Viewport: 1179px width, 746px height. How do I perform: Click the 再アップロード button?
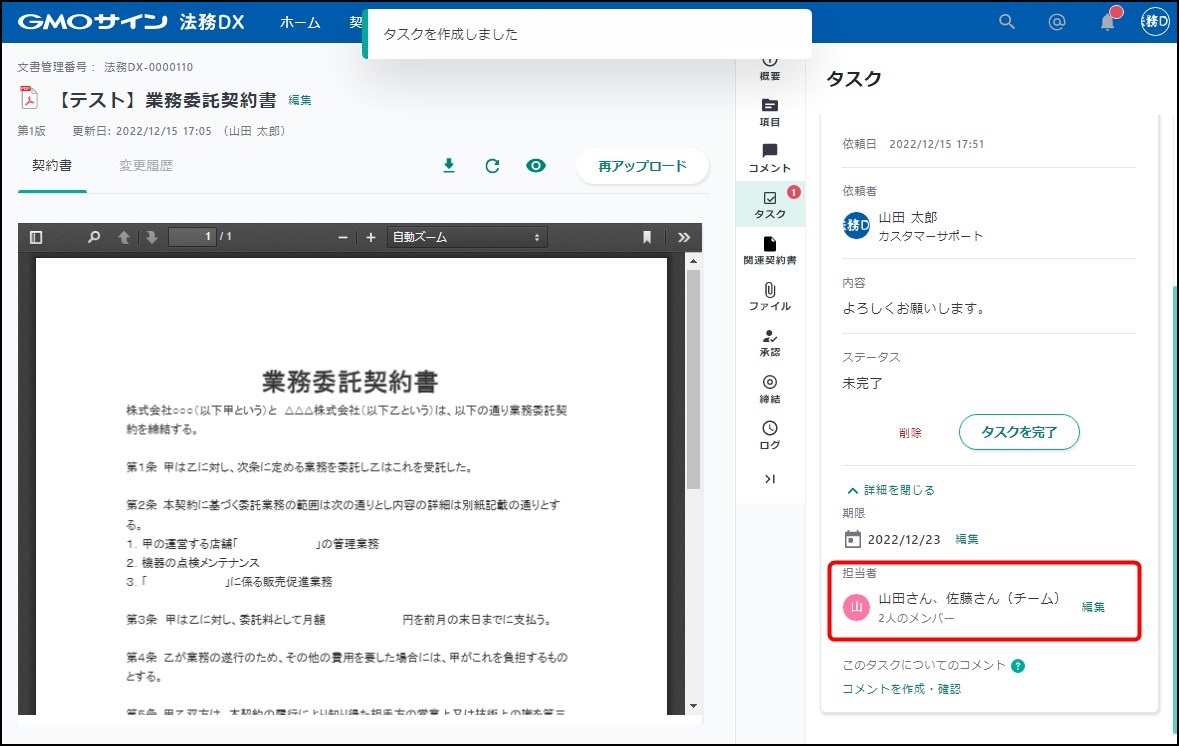[x=642, y=166]
